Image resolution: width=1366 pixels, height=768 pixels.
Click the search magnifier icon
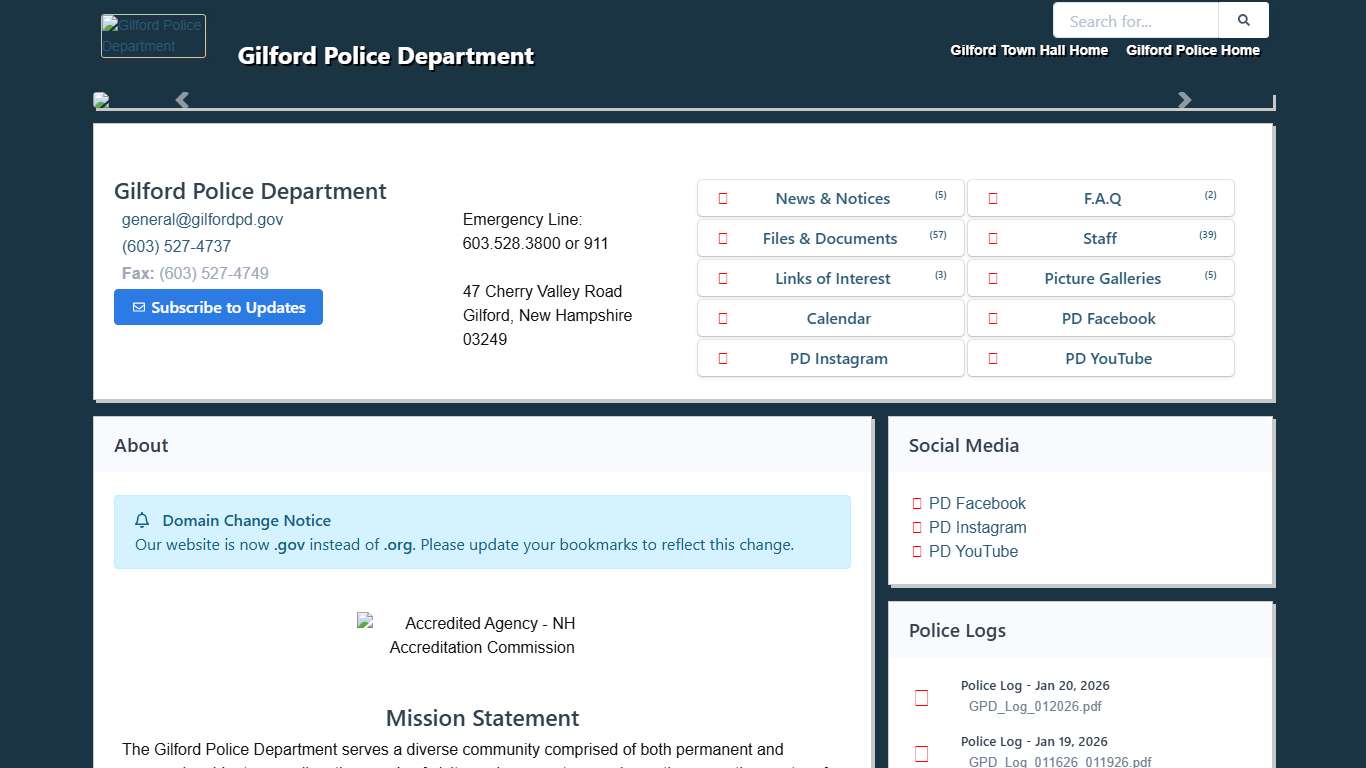(x=1243, y=20)
